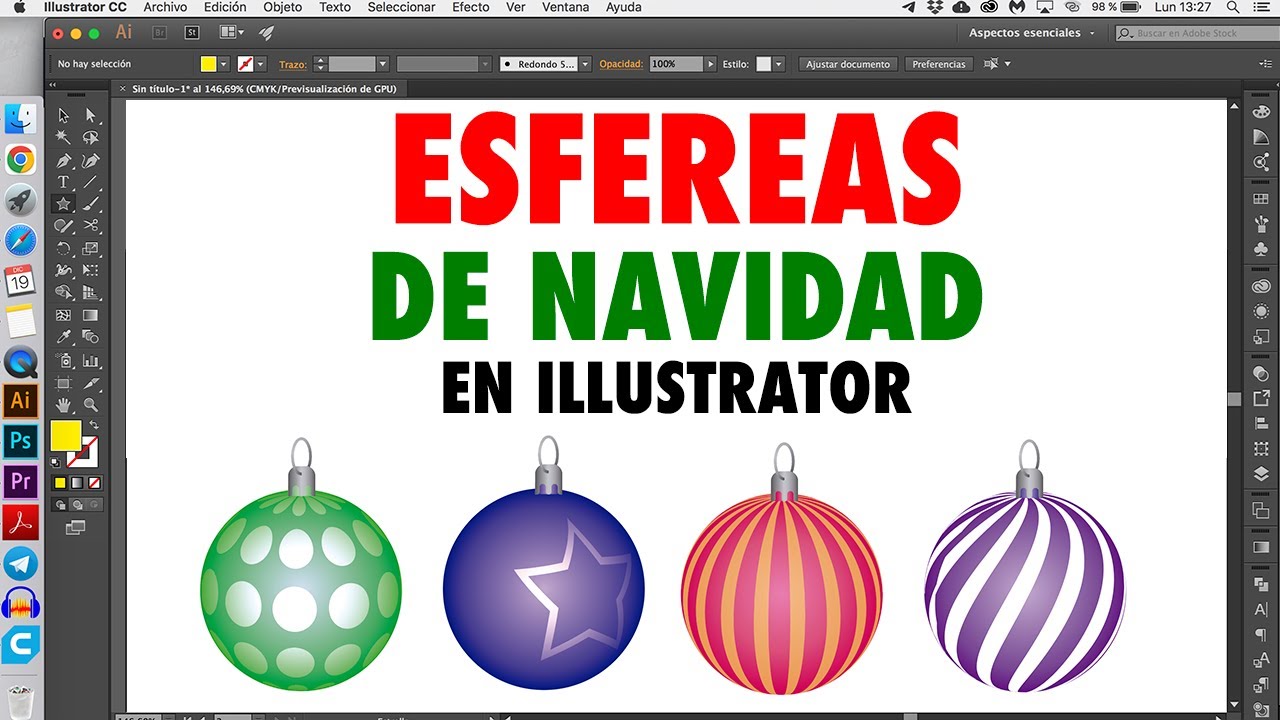Open the Archivo menu
The height and width of the screenshot is (720, 1280).
point(165,7)
